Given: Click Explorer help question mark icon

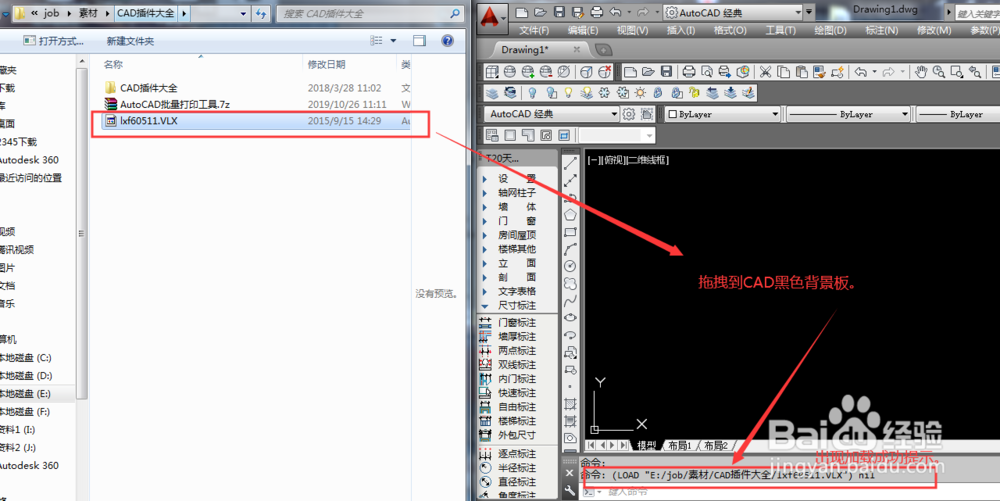Looking at the screenshot, I should click(x=448, y=41).
